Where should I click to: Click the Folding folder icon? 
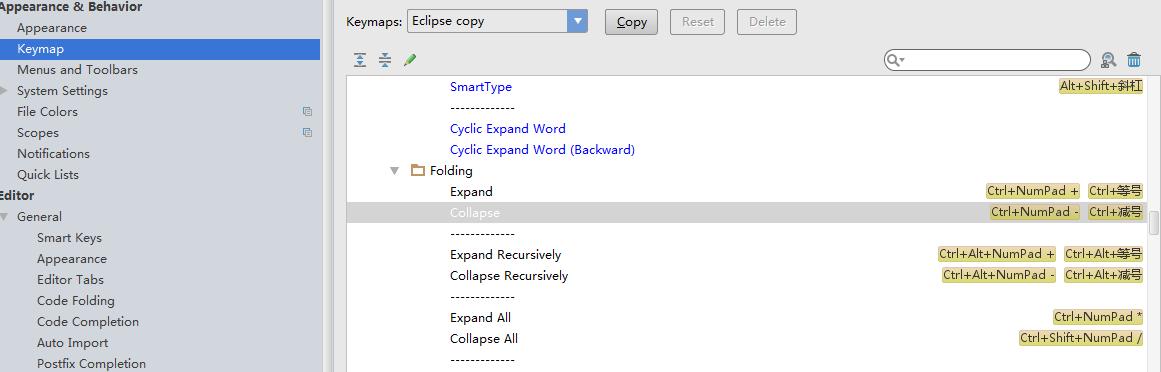click(x=418, y=170)
